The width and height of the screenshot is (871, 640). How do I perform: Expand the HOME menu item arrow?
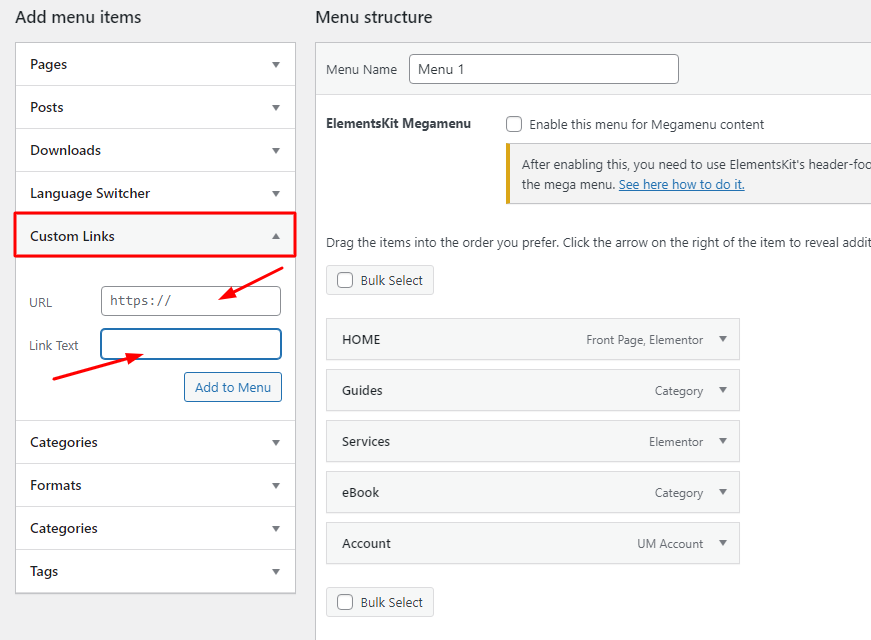coord(723,340)
